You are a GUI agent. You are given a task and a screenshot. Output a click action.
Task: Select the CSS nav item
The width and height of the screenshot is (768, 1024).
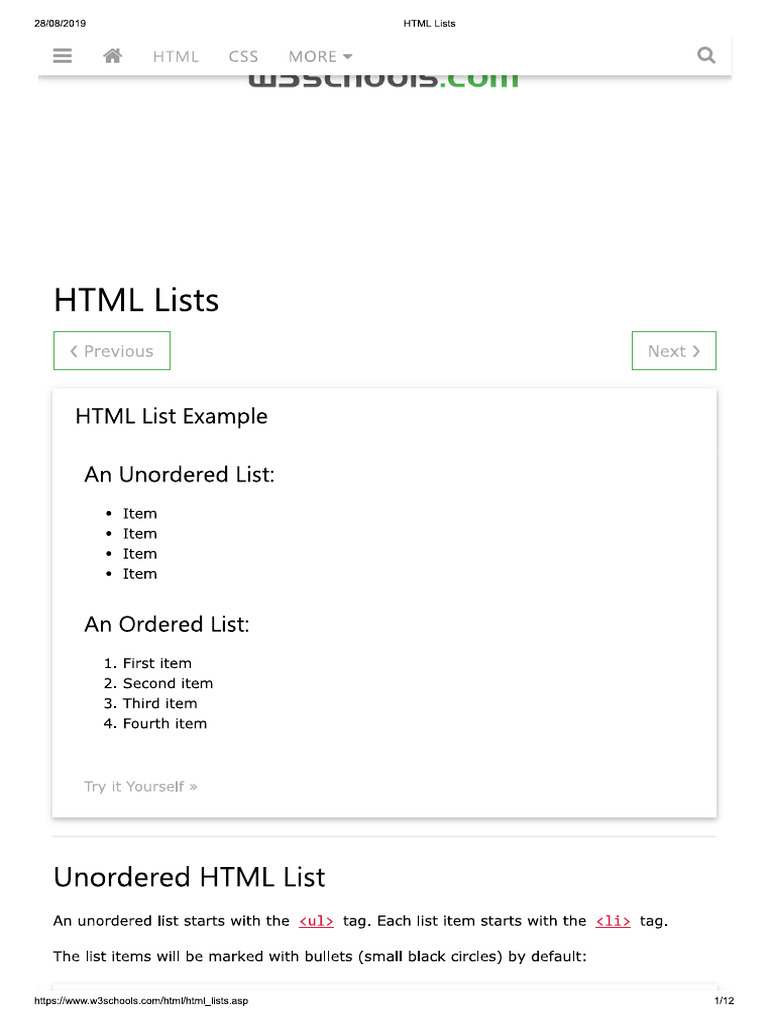(x=244, y=57)
